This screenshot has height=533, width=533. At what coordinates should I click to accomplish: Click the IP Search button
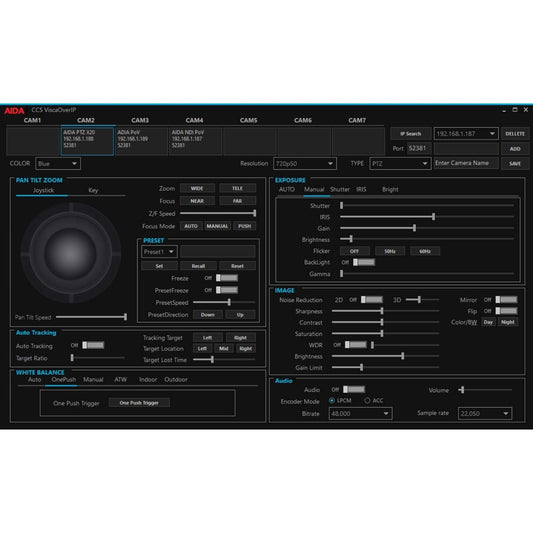pyautogui.click(x=410, y=134)
